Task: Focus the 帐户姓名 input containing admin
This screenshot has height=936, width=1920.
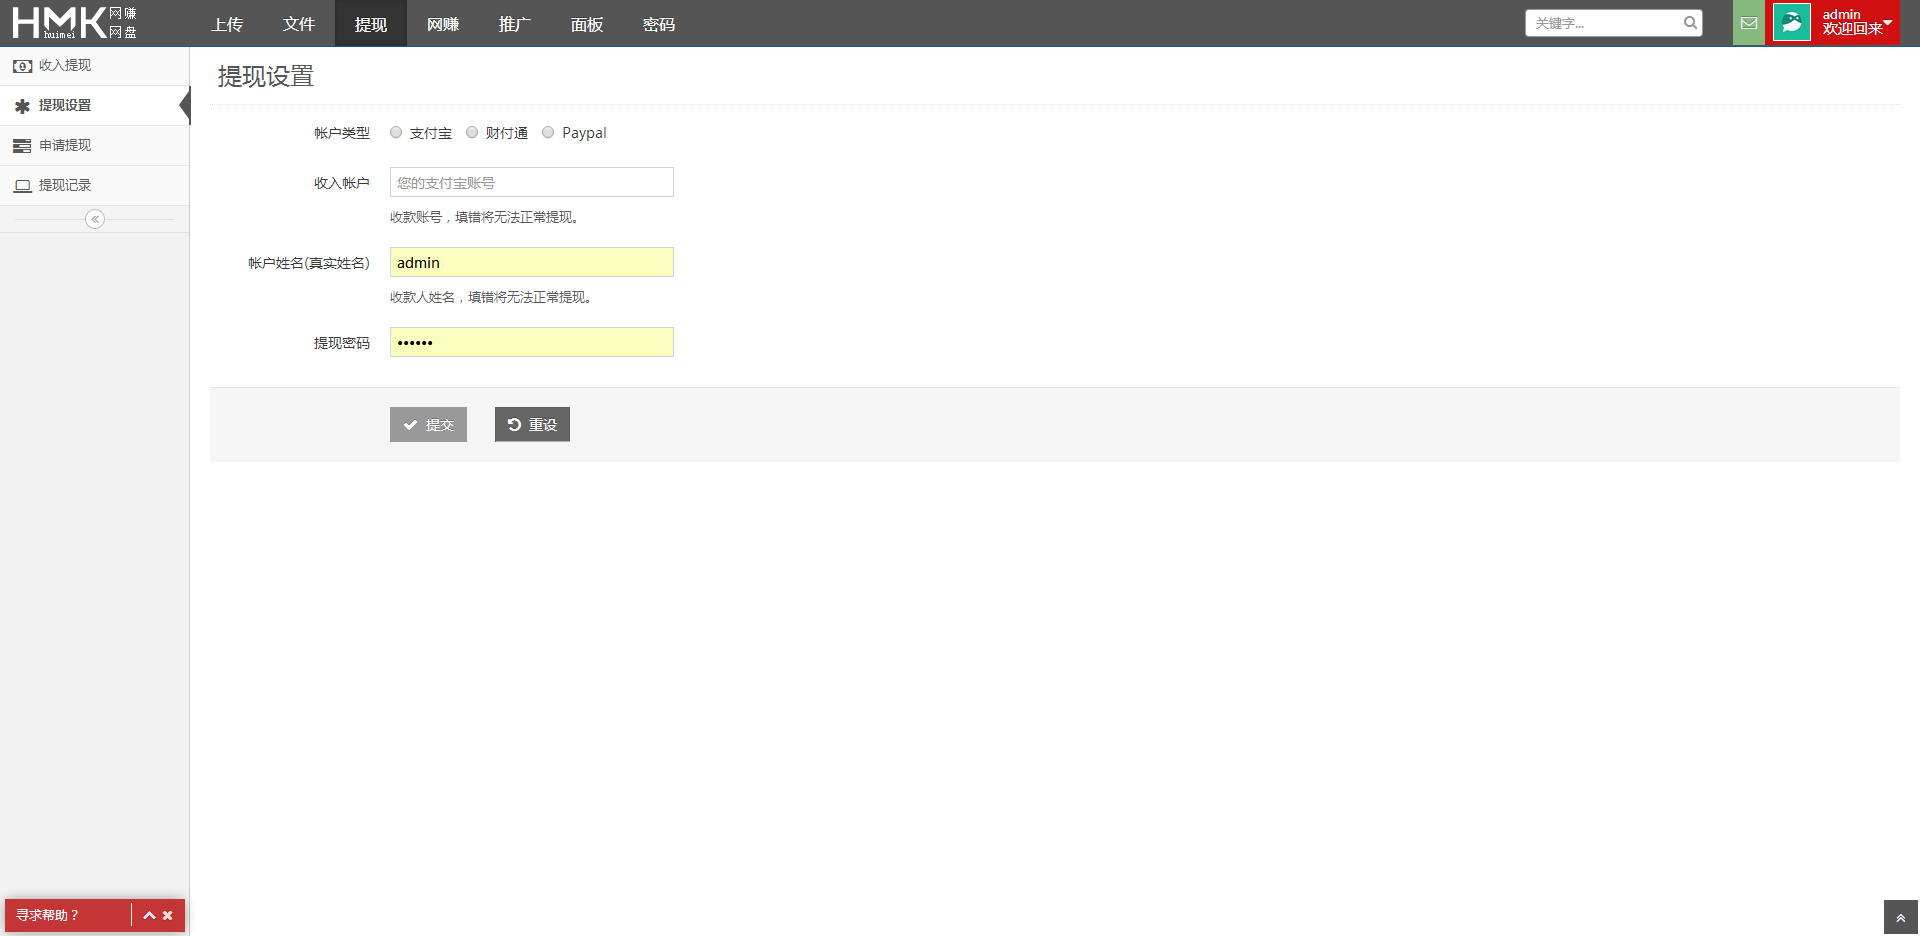Action: coord(532,262)
